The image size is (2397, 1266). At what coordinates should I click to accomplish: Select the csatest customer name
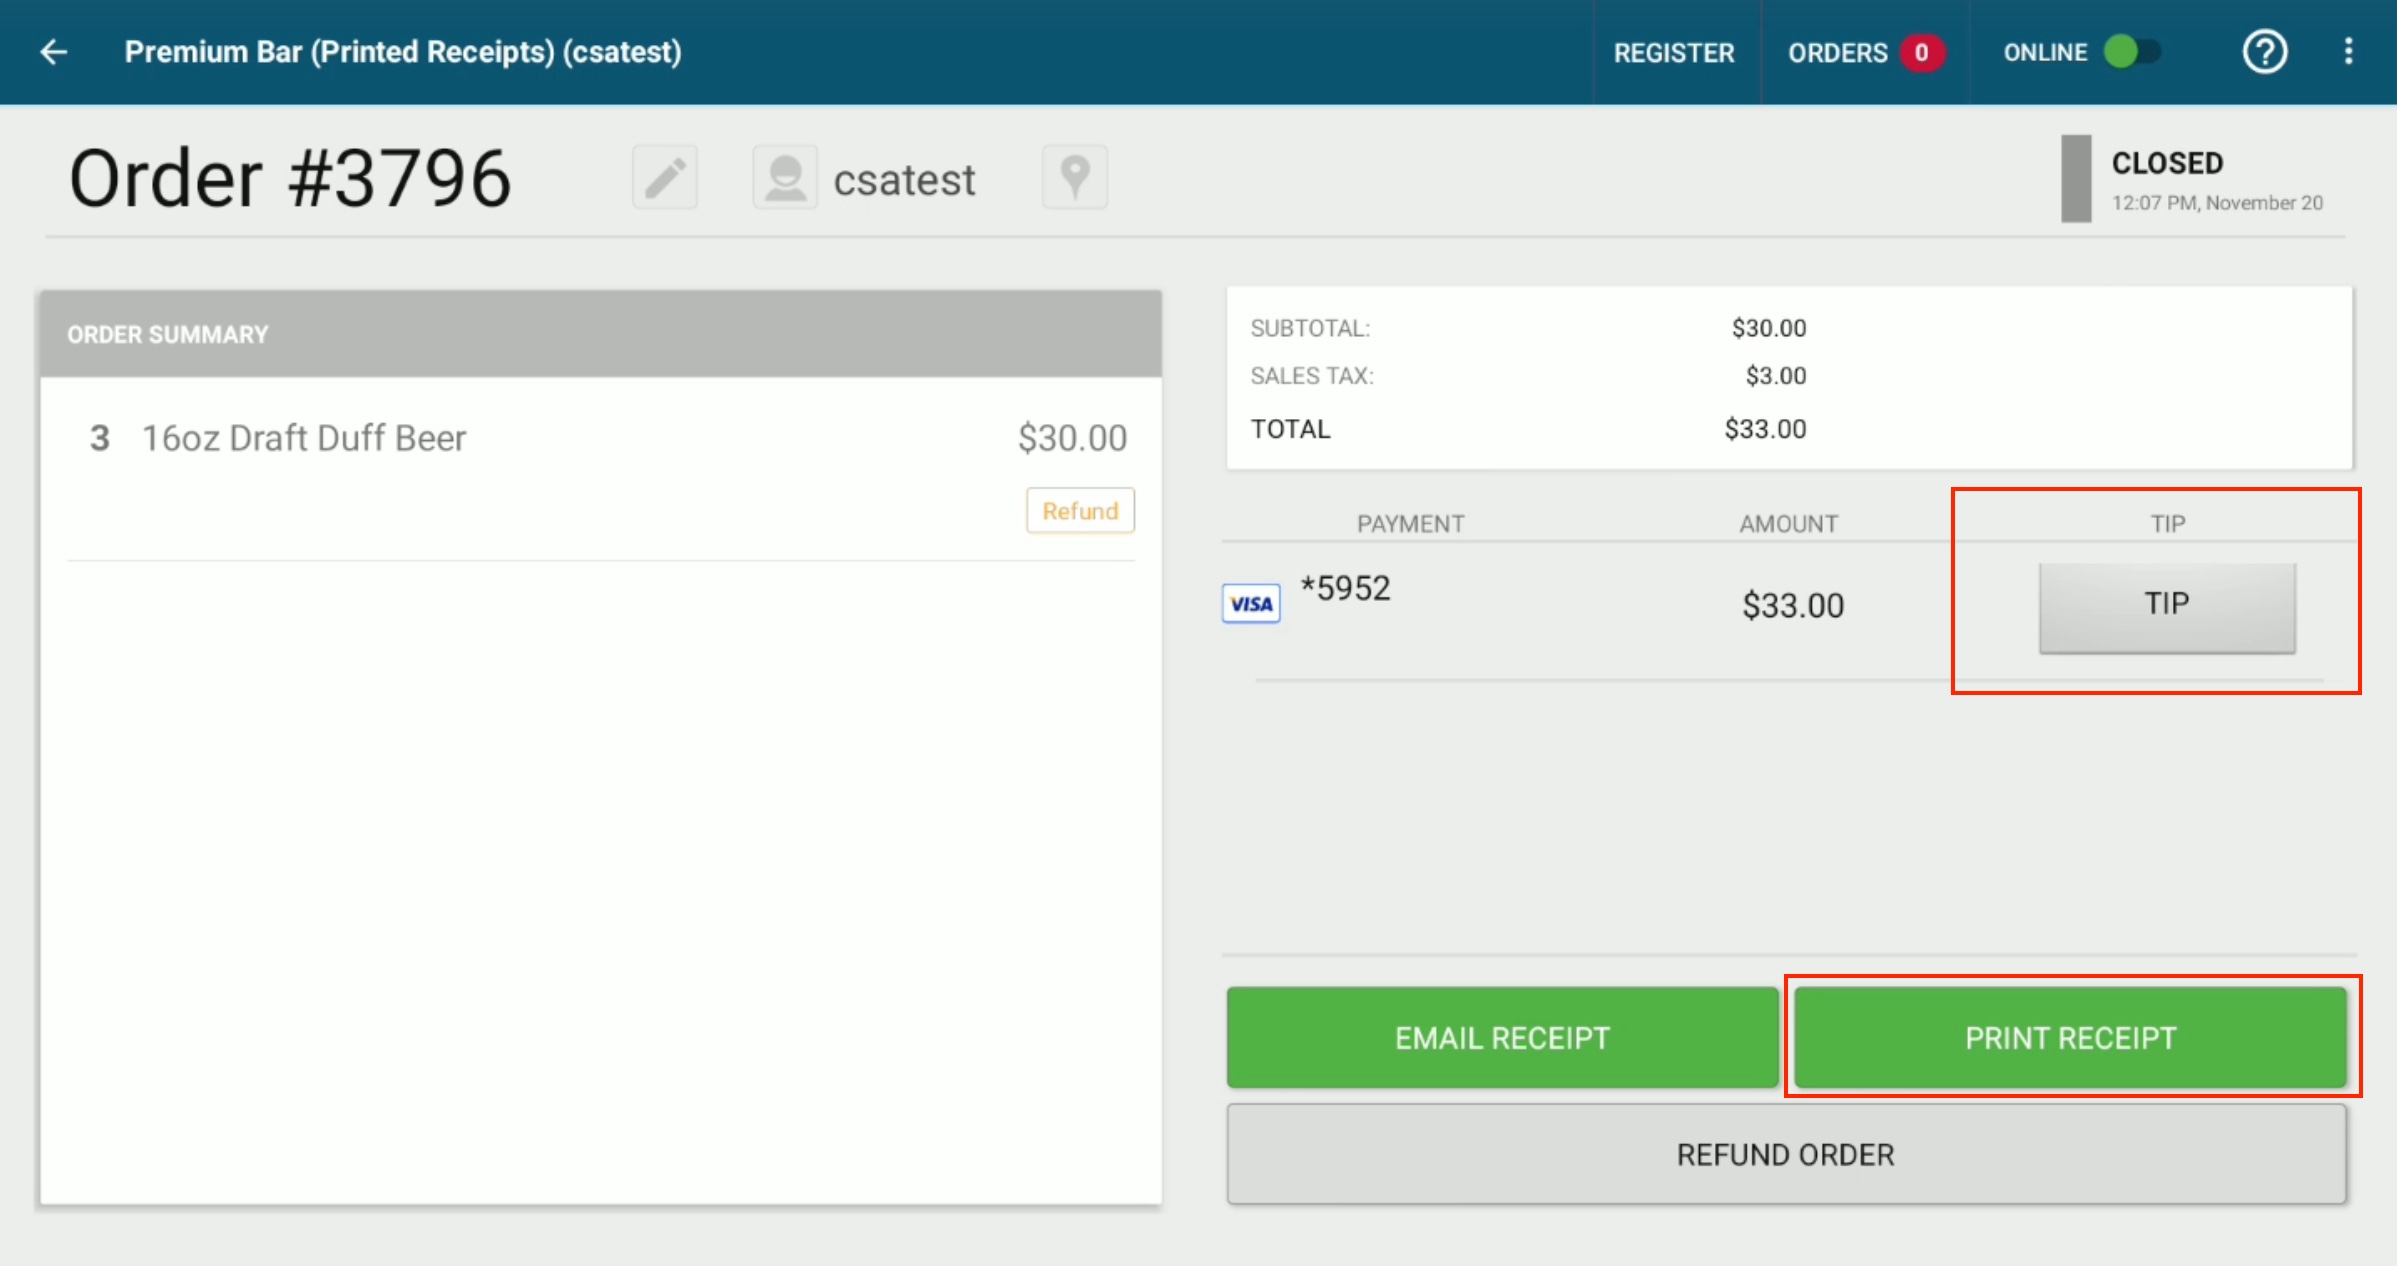coord(904,180)
